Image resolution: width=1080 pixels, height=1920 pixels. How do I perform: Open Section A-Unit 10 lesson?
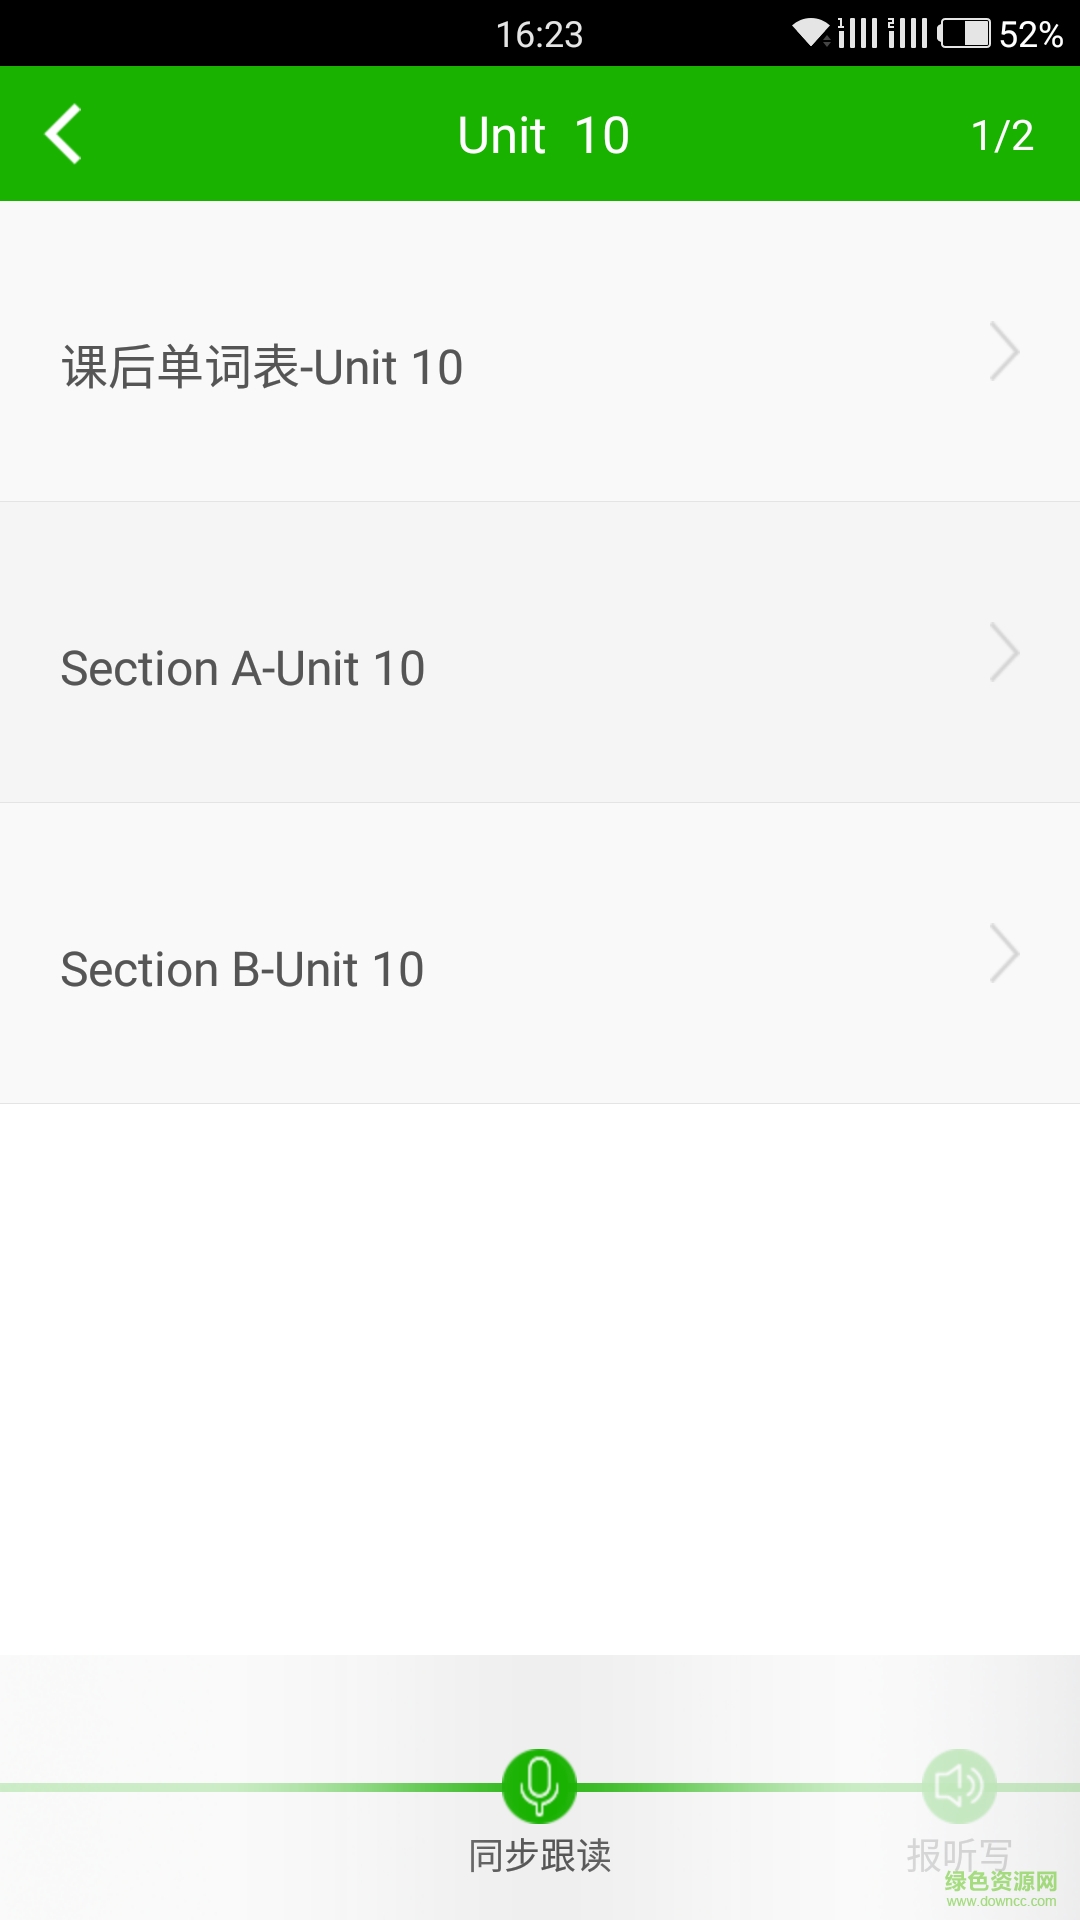[x=243, y=668]
